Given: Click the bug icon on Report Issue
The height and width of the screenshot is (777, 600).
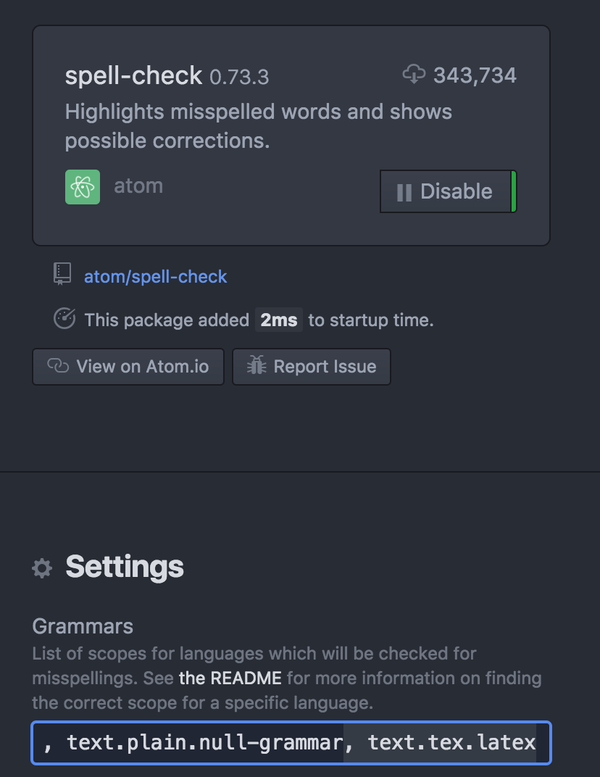Looking at the screenshot, I should pos(256,367).
